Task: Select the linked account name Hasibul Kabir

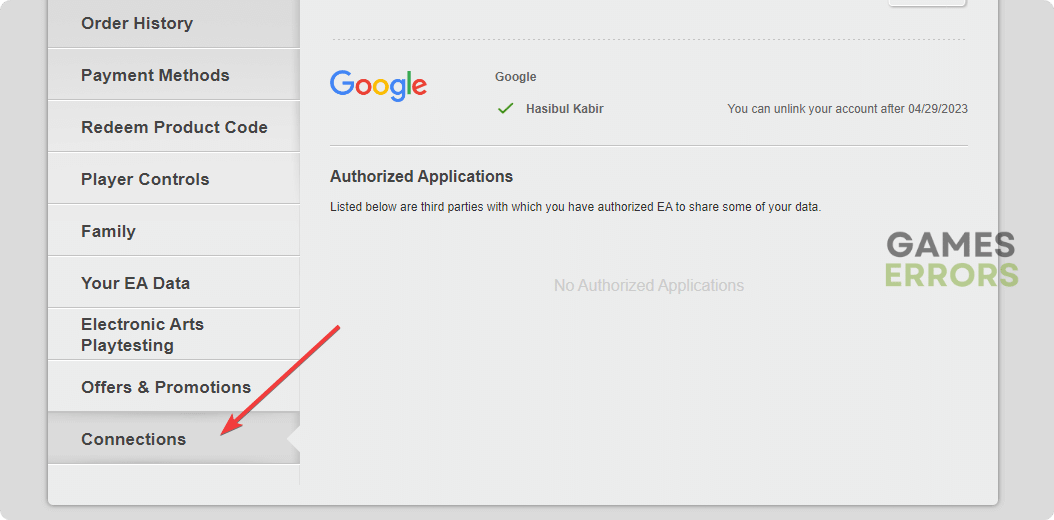Action: tap(565, 108)
